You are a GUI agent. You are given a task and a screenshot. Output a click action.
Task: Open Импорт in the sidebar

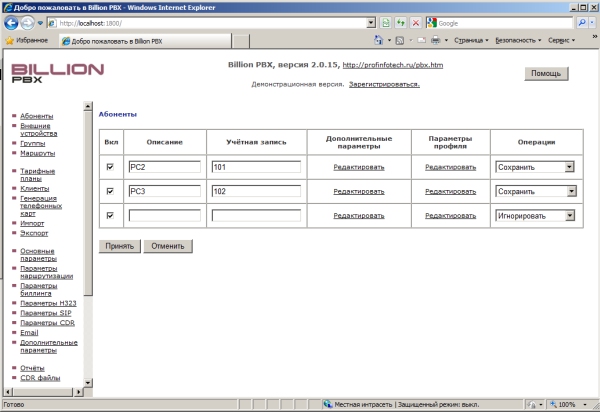pos(32,223)
